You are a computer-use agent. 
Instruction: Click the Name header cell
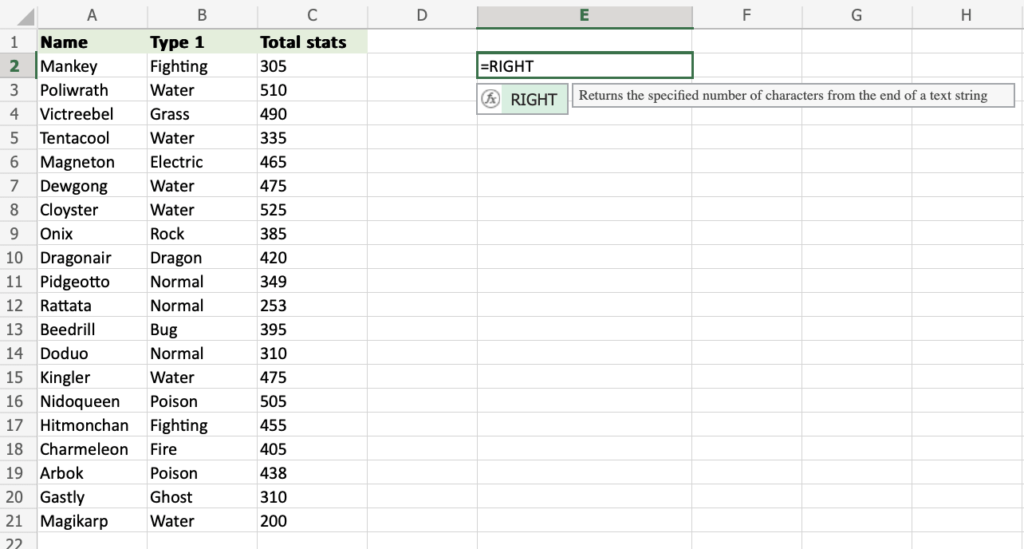pyautogui.click(x=92, y=42)
